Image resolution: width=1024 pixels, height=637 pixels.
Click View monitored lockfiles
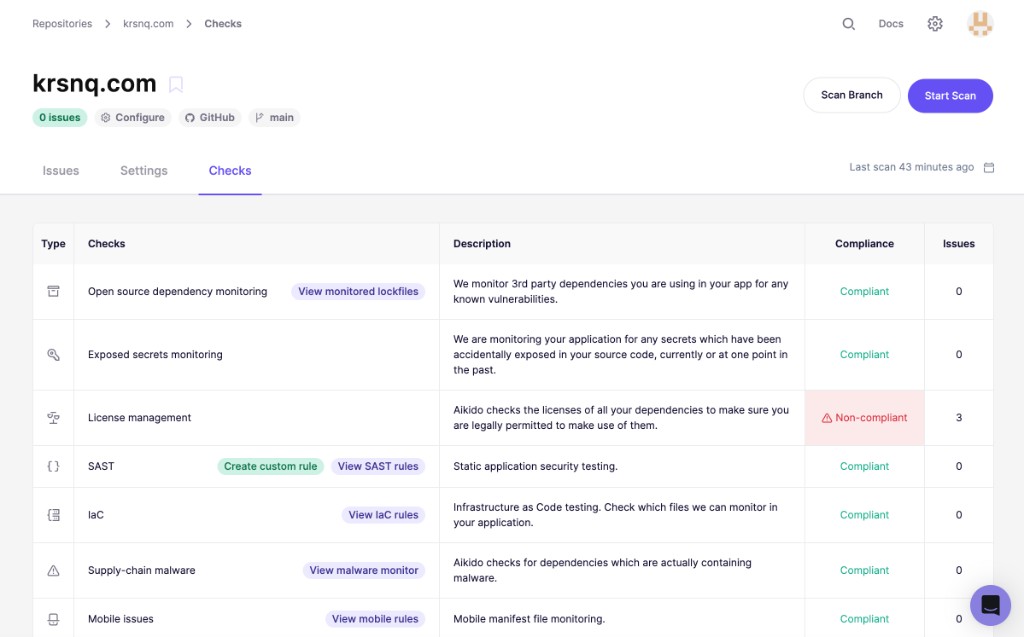[358, 291]
